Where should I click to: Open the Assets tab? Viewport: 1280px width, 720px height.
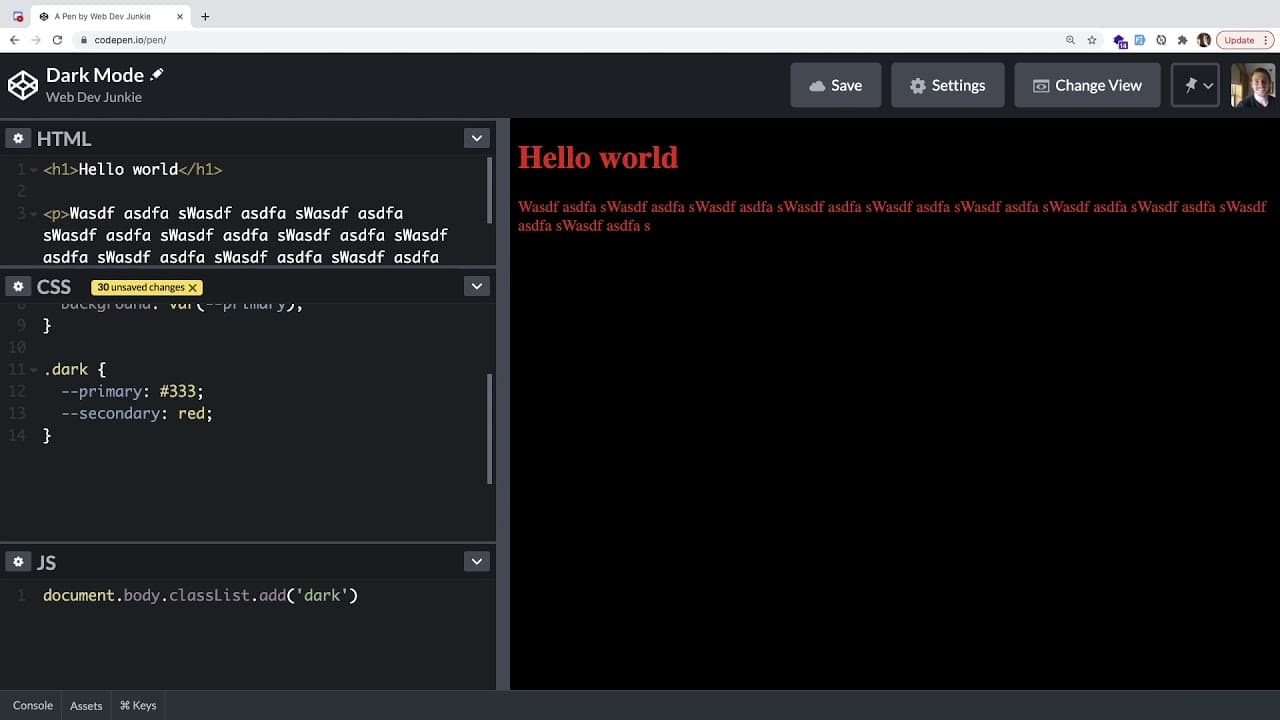(x=86, y=705)
